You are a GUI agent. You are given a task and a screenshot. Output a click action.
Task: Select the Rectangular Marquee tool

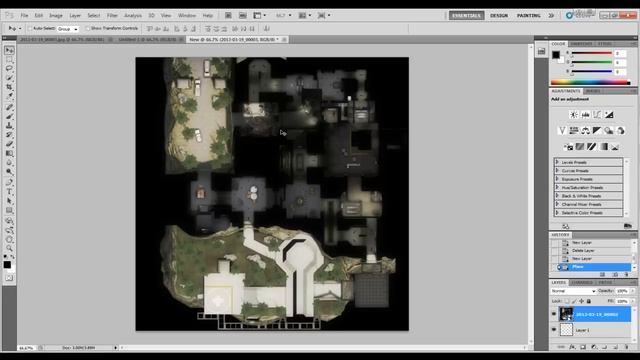coord(9,59)
